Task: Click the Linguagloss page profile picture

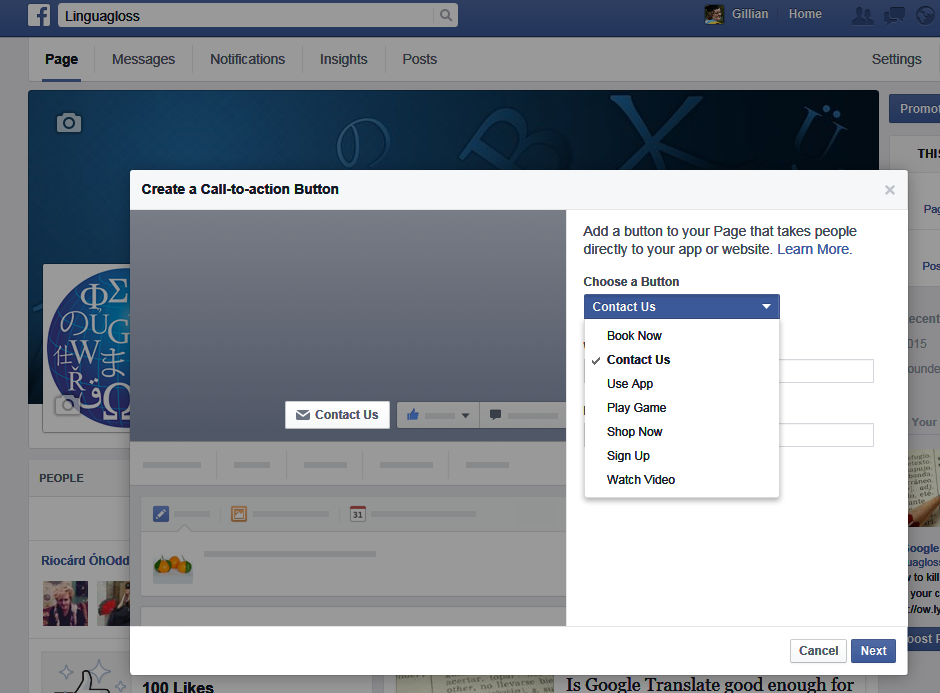Action: [86, 348]
